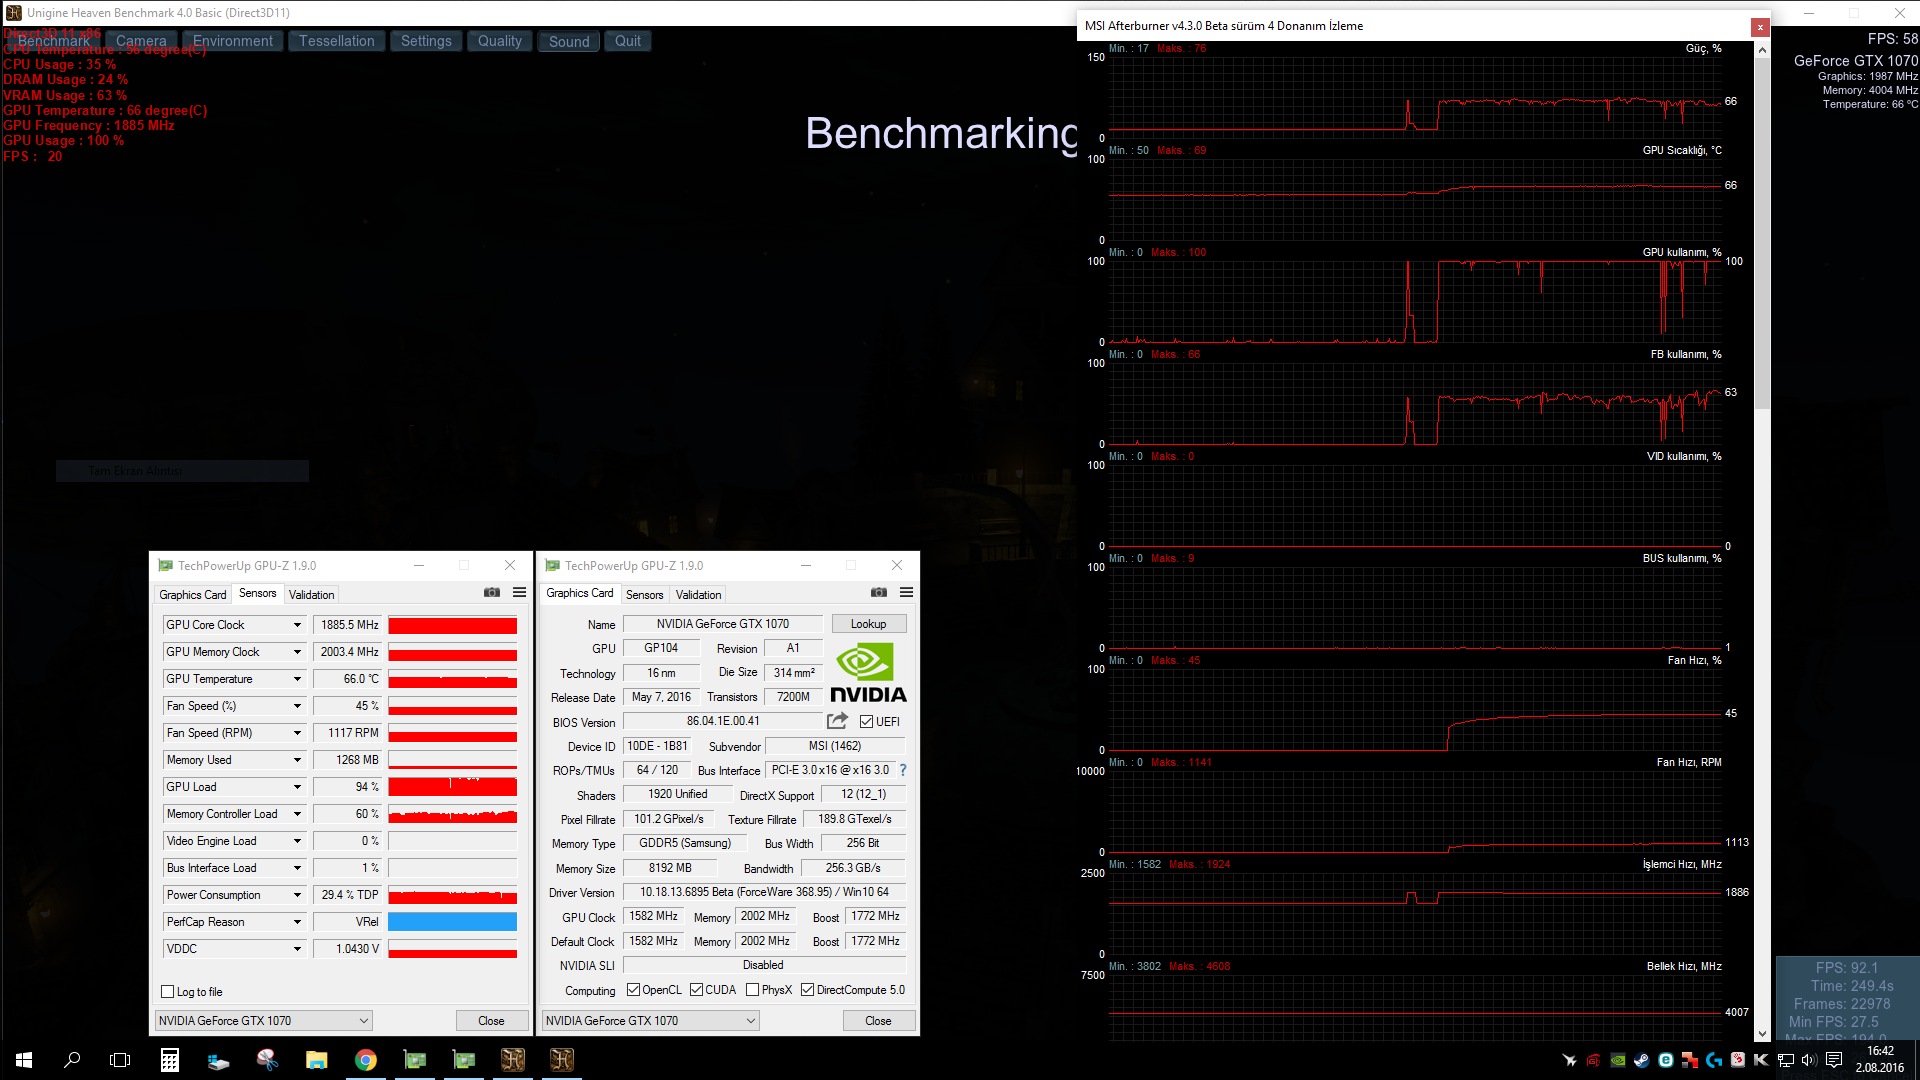Open taskbar Search
The height and width of the screenshot is (1080, 1920).
point(72,1060)
